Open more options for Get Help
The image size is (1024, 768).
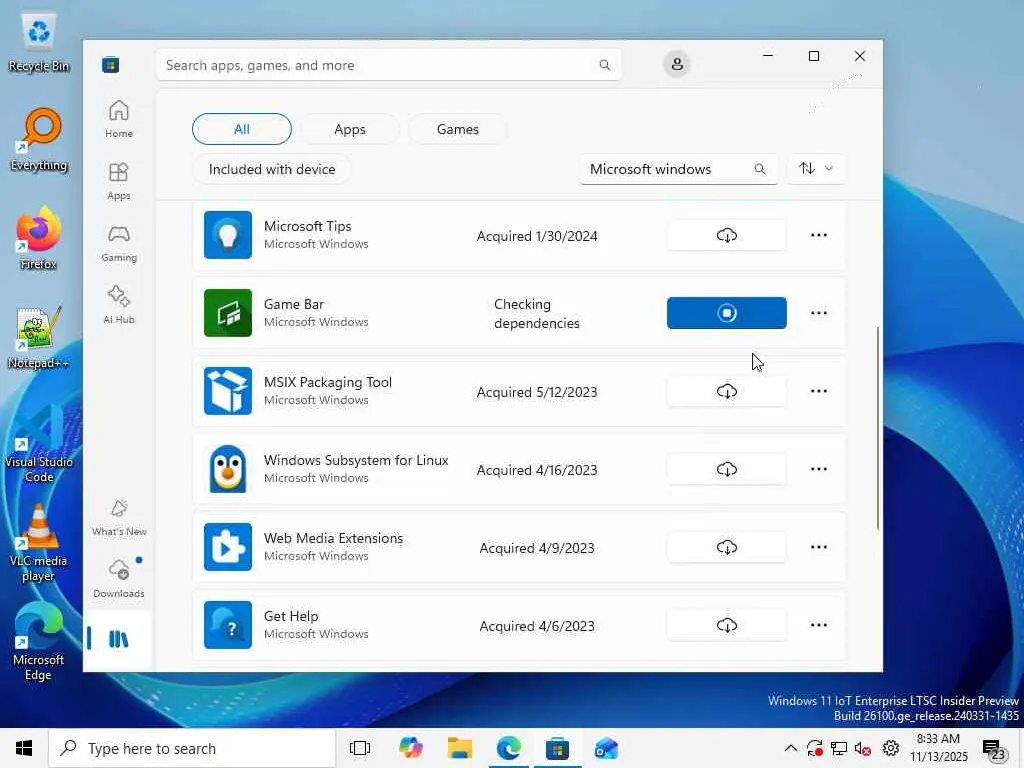818,625
